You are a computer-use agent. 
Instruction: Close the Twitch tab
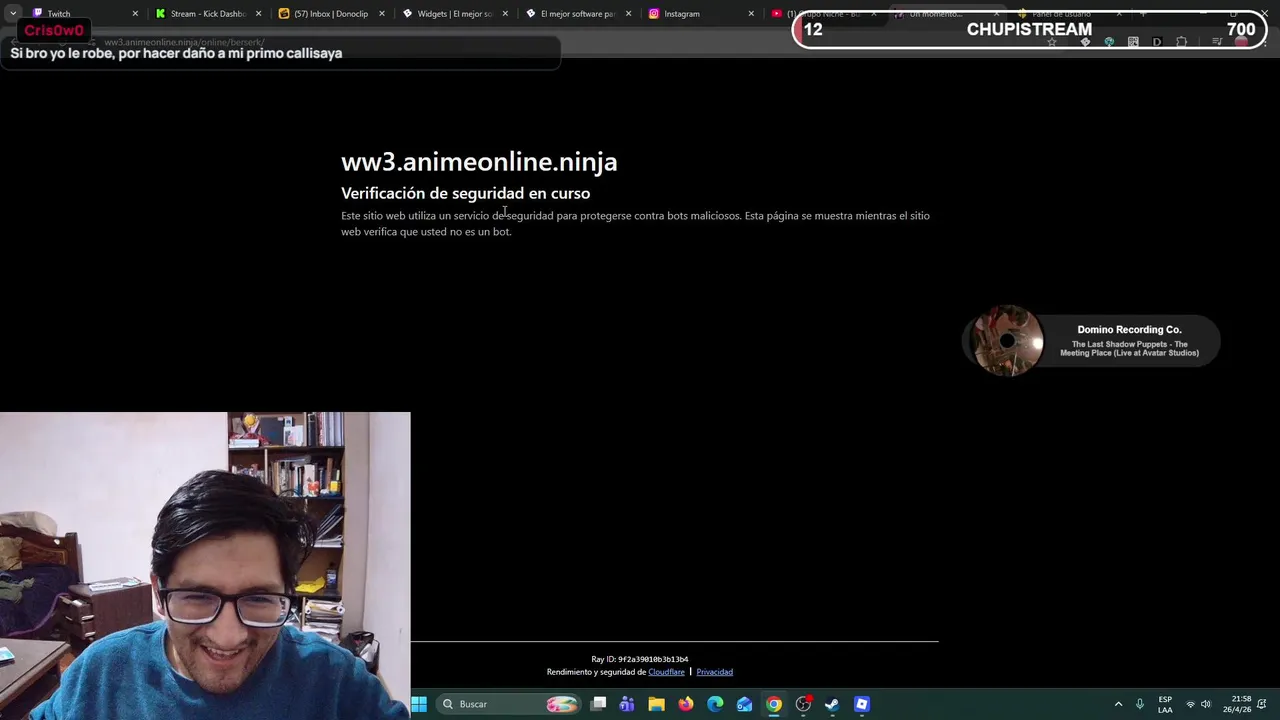(x=135, y=14)
